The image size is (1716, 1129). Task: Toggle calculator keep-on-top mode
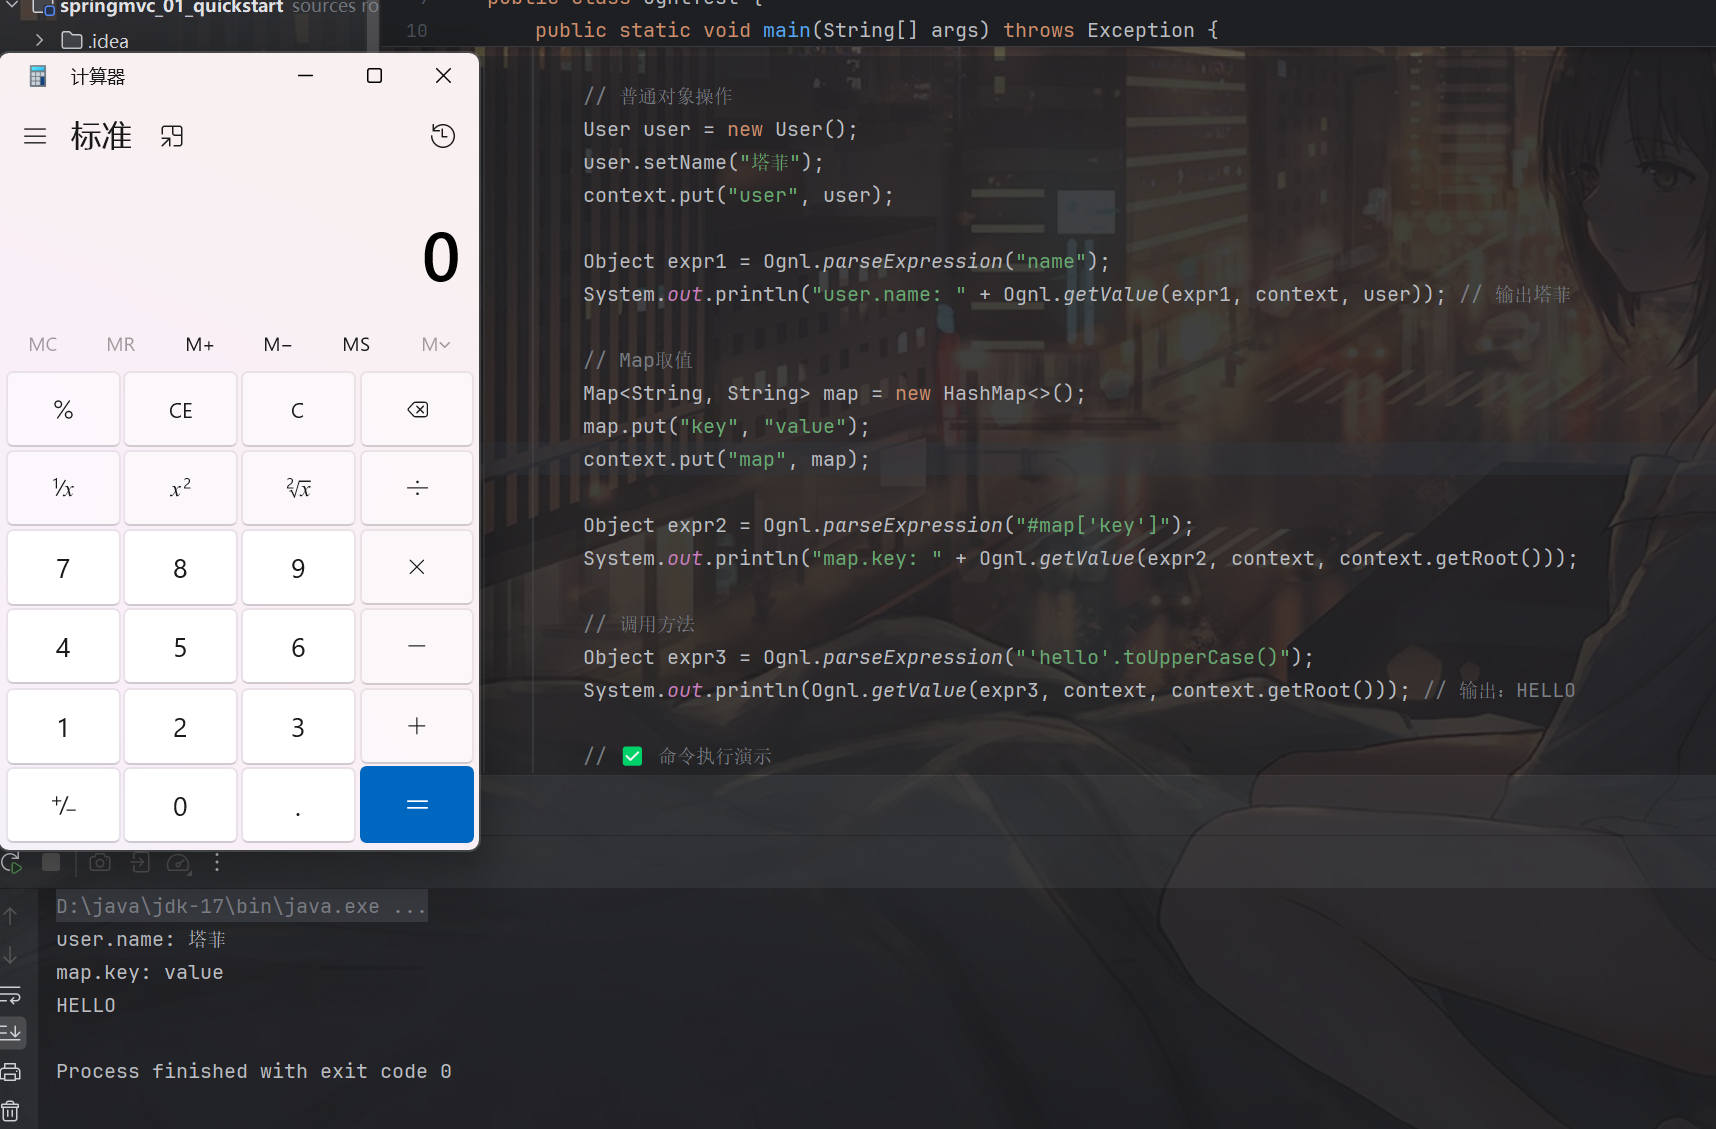point(172,136)
